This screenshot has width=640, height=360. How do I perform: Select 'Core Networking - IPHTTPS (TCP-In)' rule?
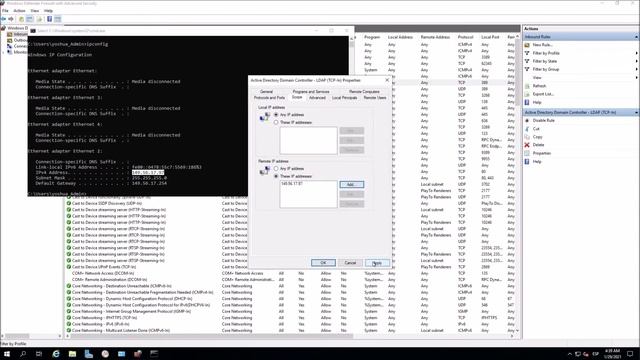pos(104,318)
